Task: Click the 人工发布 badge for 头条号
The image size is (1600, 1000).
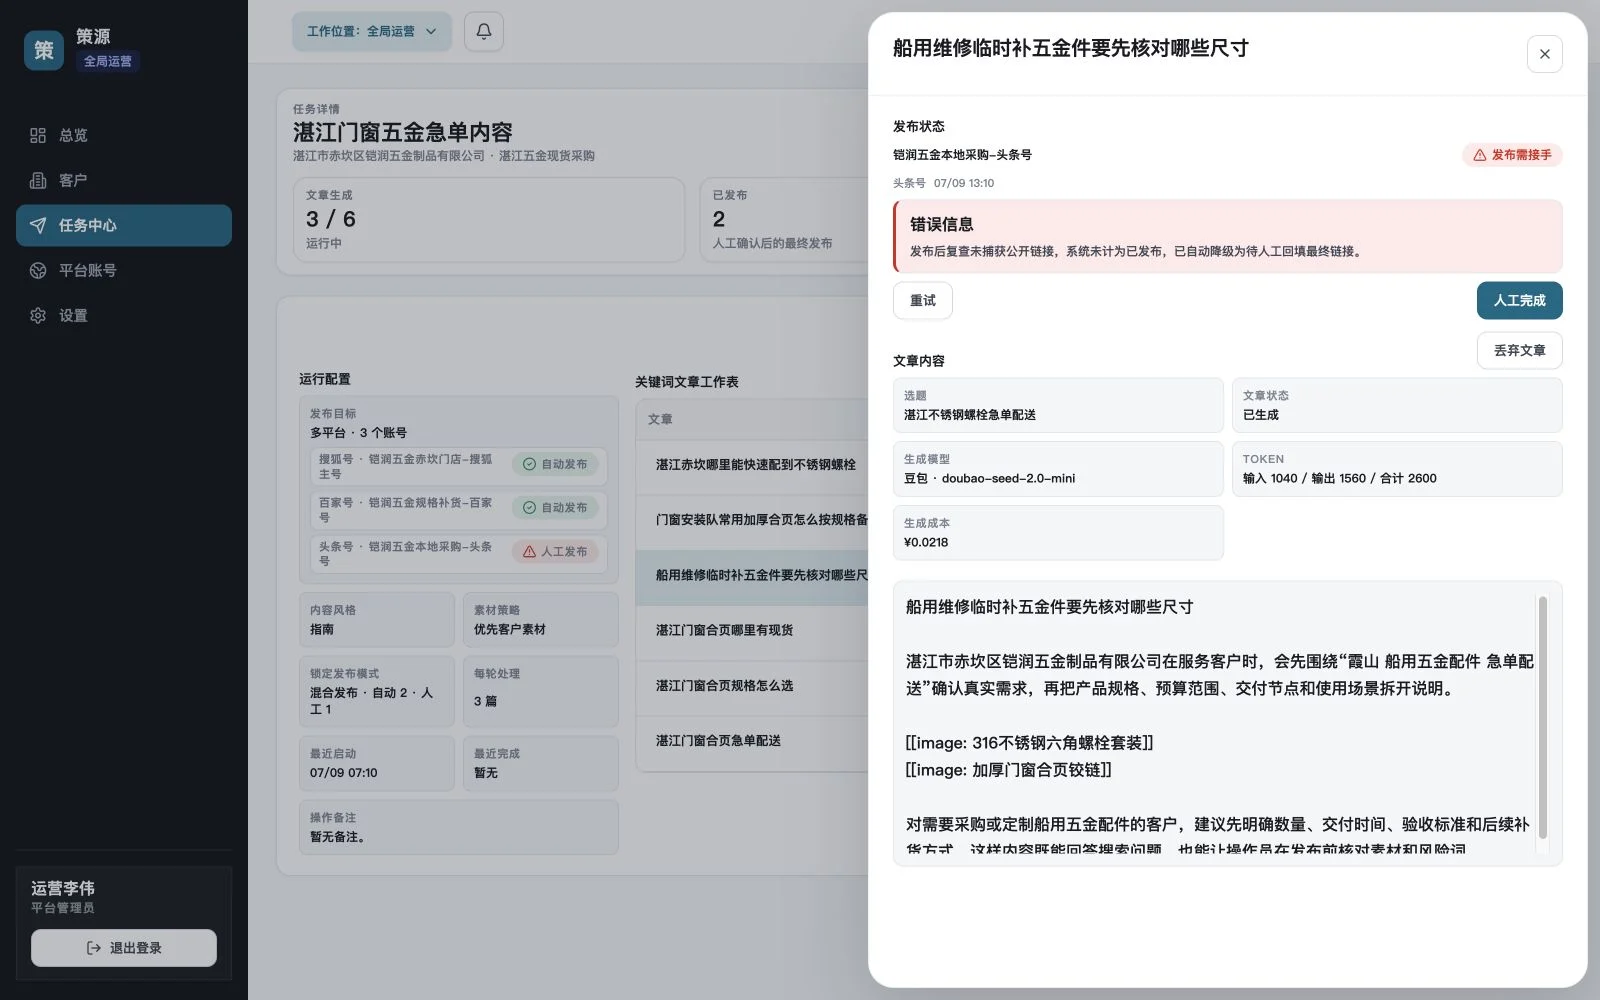Action: click(555, 552)
